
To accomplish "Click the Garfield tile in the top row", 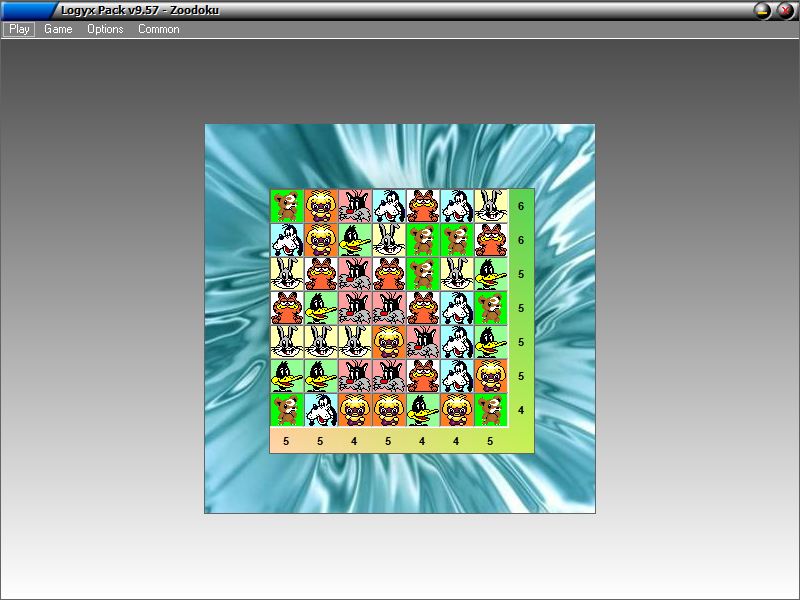I will pyautogui.click(x=423, y=206).
